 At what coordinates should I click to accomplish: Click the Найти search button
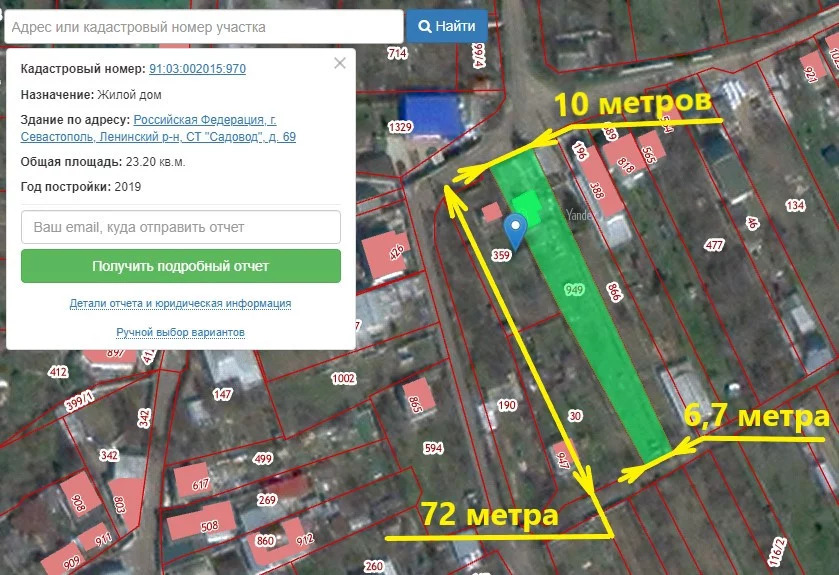(x=447, y=26)
